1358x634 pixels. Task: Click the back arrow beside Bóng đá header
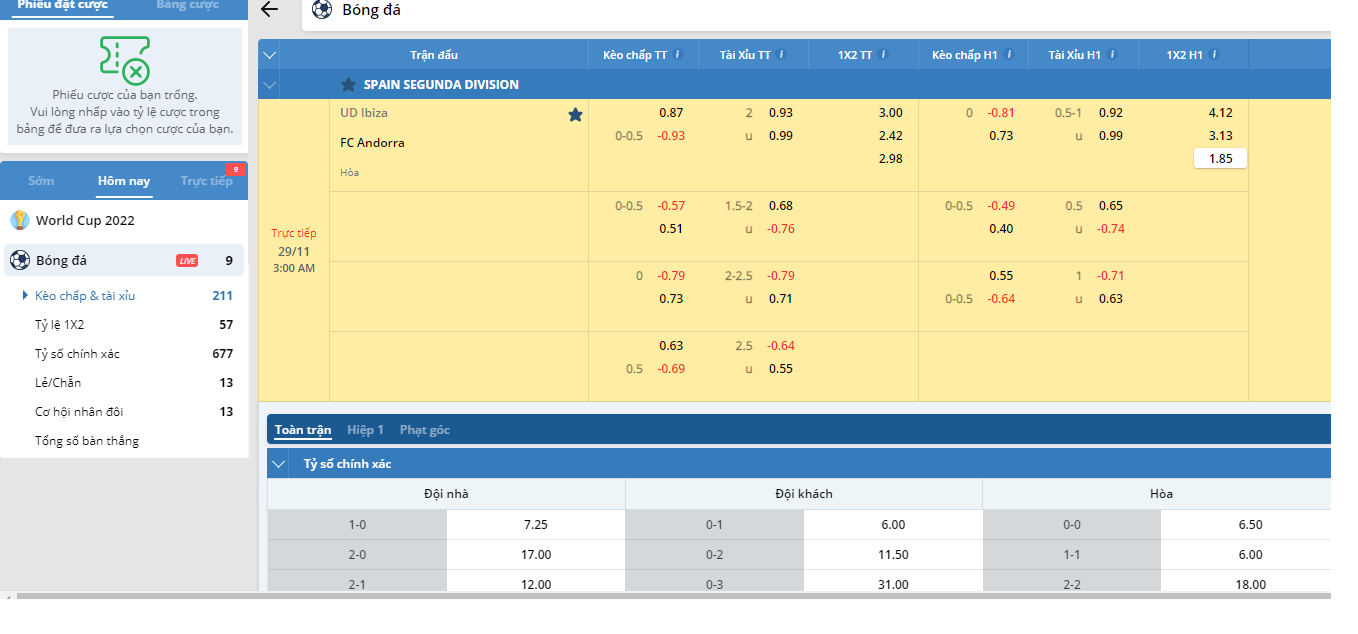tap(269, 10)
